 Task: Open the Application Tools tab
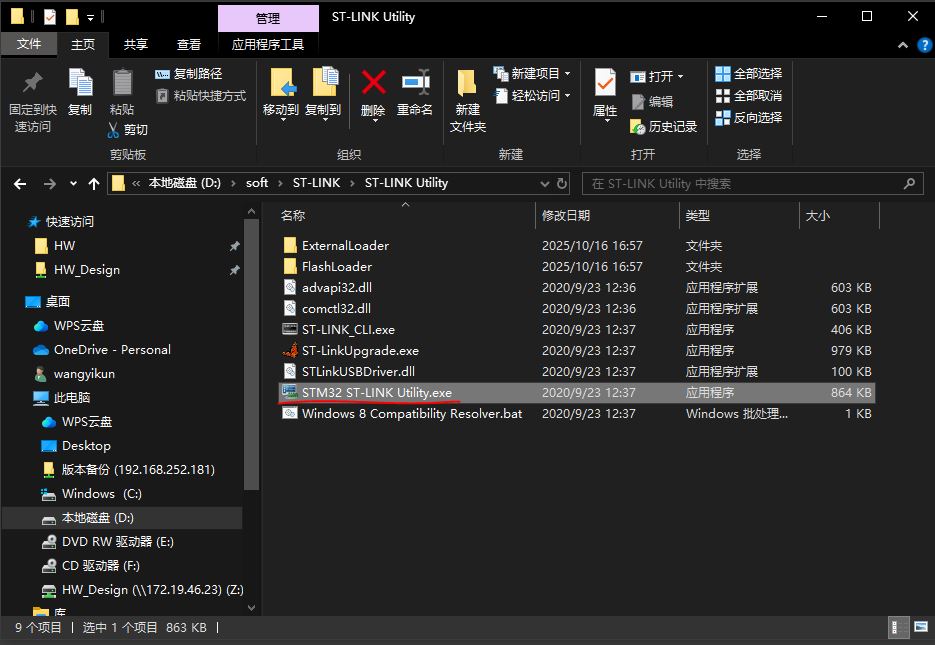click(268, 45)
